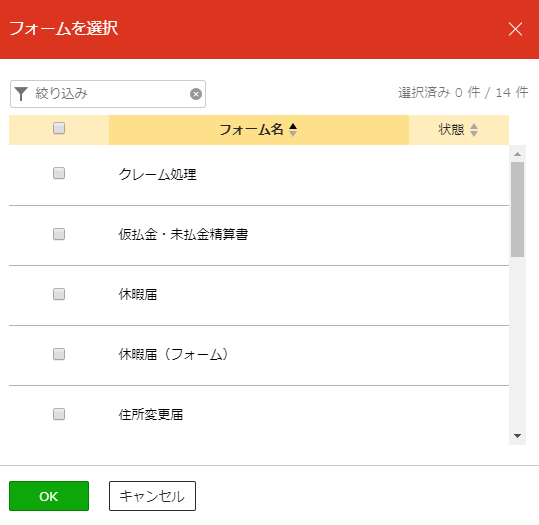Check the 仮払金・未払金精算書 checkbox
This screenshot has height=525, width=539.
click(x=59, y=234)
